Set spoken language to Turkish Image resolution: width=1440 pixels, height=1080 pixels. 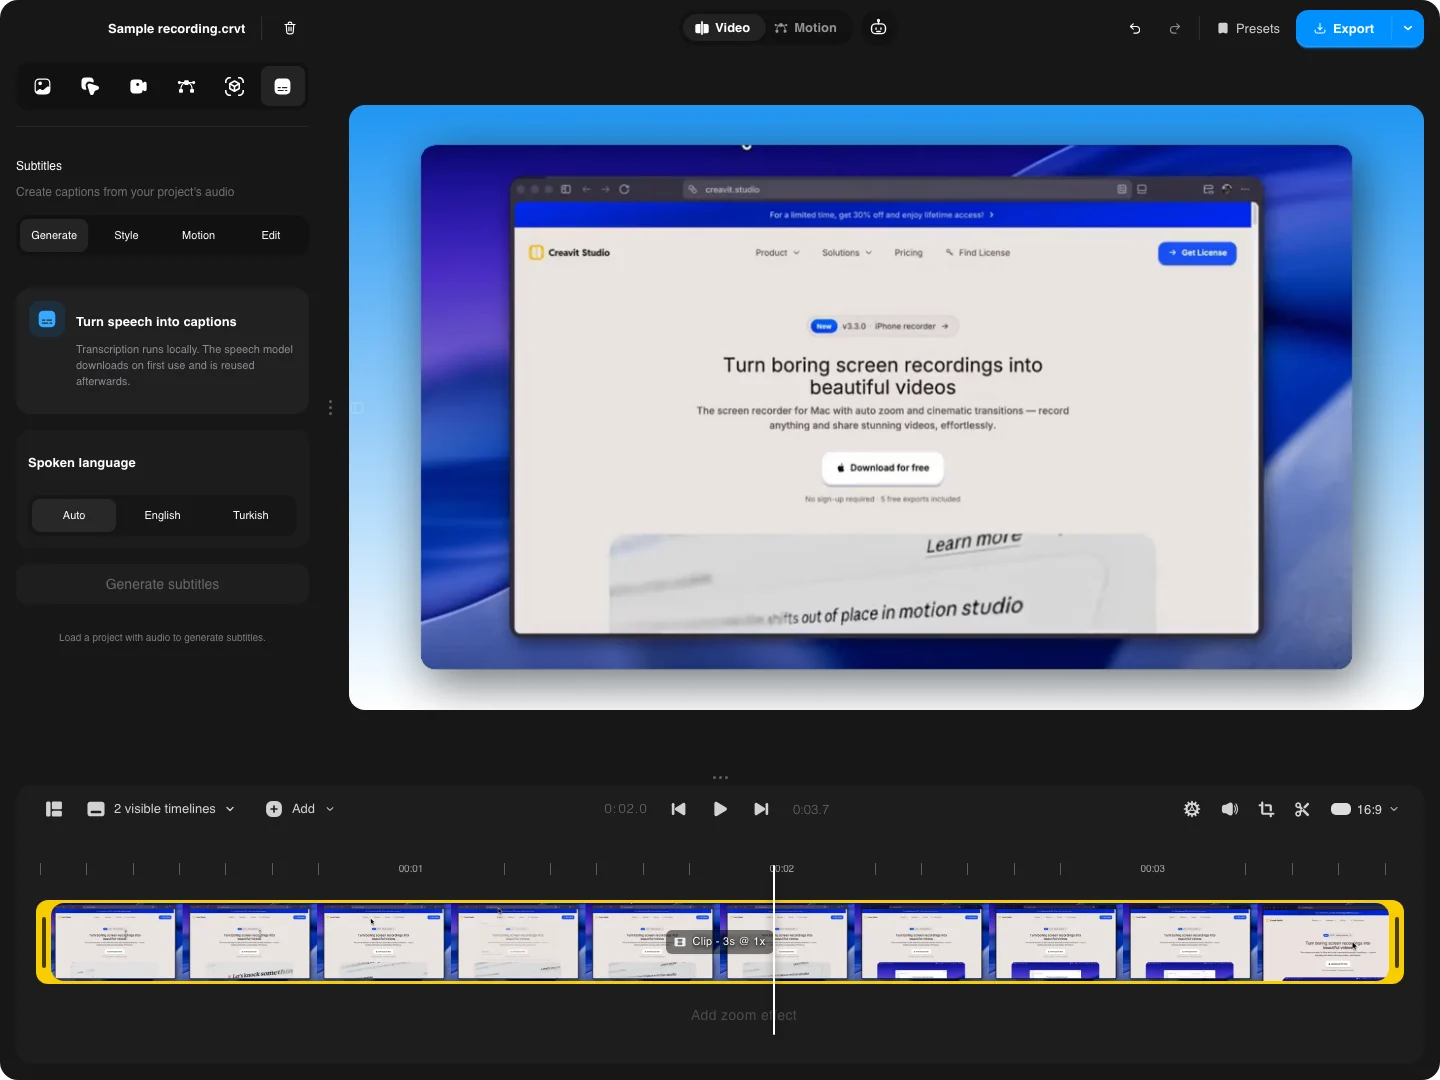pyautogui.click(x=251, y=516)
